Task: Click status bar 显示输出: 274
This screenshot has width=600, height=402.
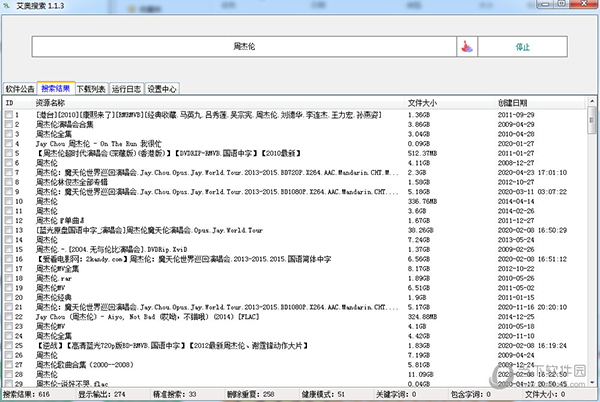Action: click(x=102, y=394)
